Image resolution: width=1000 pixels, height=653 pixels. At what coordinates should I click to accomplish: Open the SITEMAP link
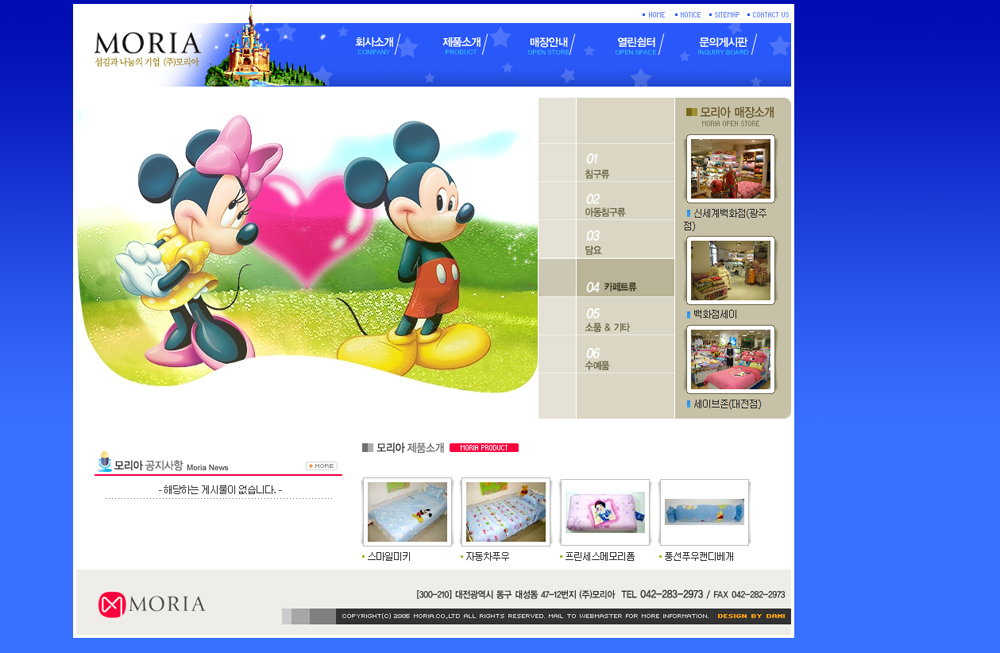[x=726, y=15]
